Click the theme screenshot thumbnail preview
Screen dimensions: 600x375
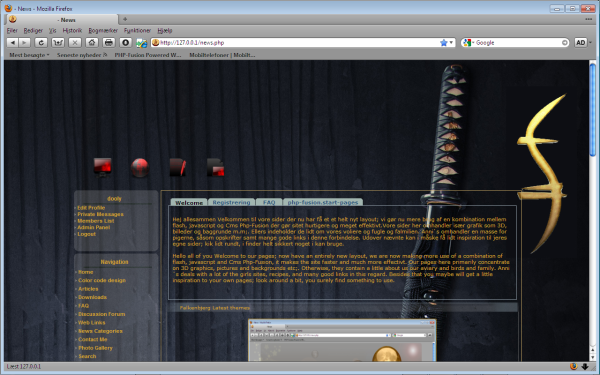342,340
